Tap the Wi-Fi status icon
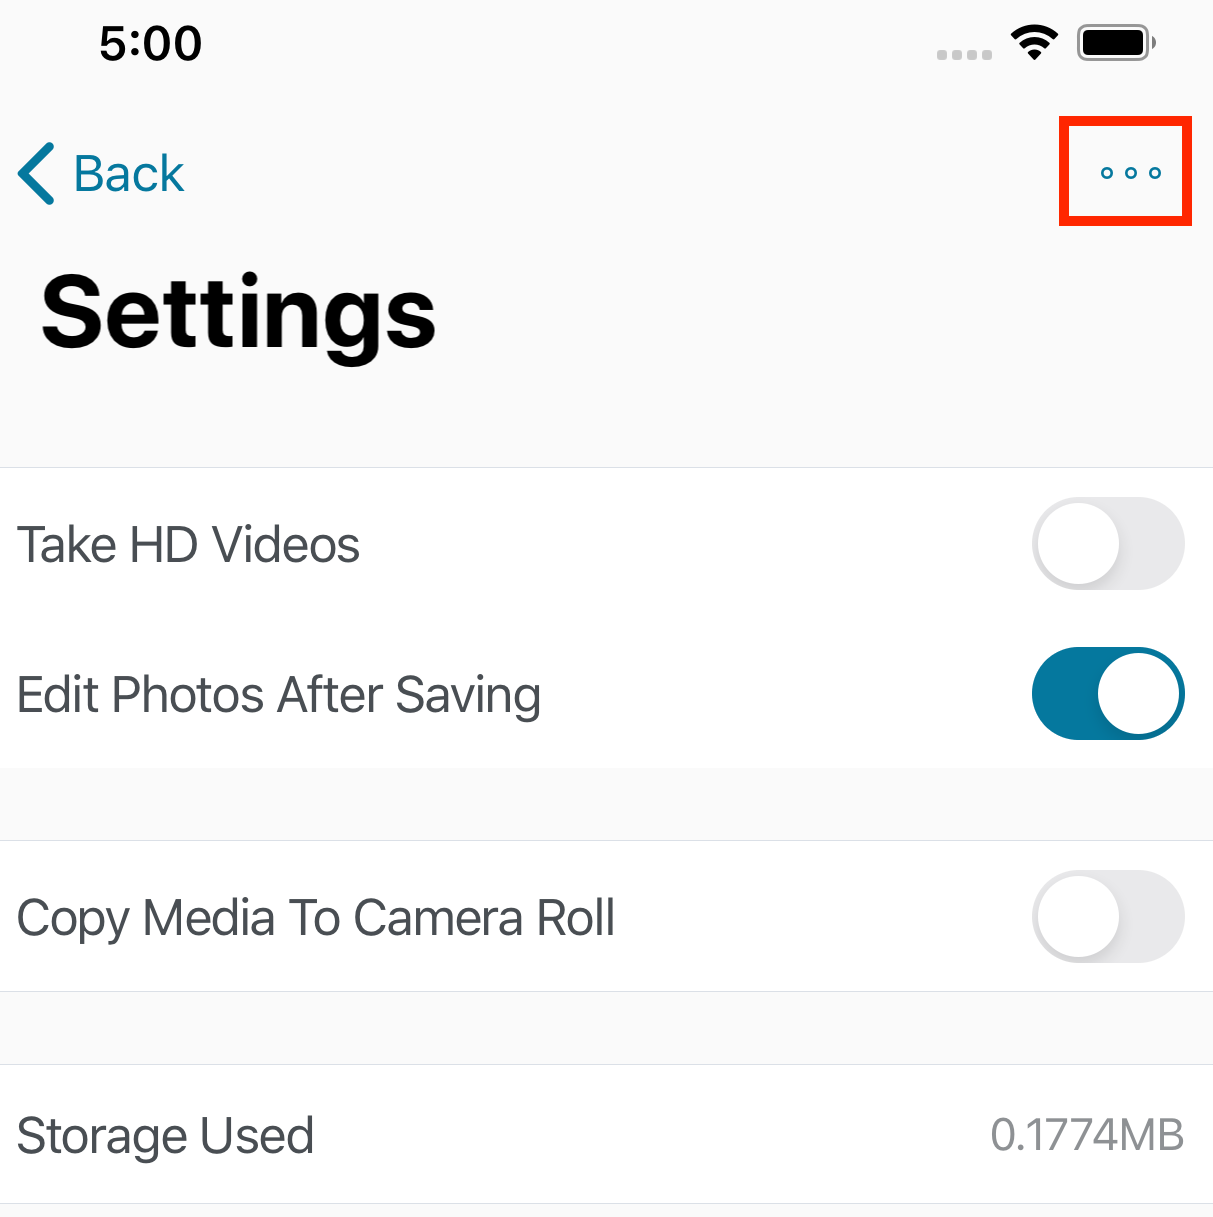The height and width of the screenshot is (1217, 1213). pos(1034,43)
